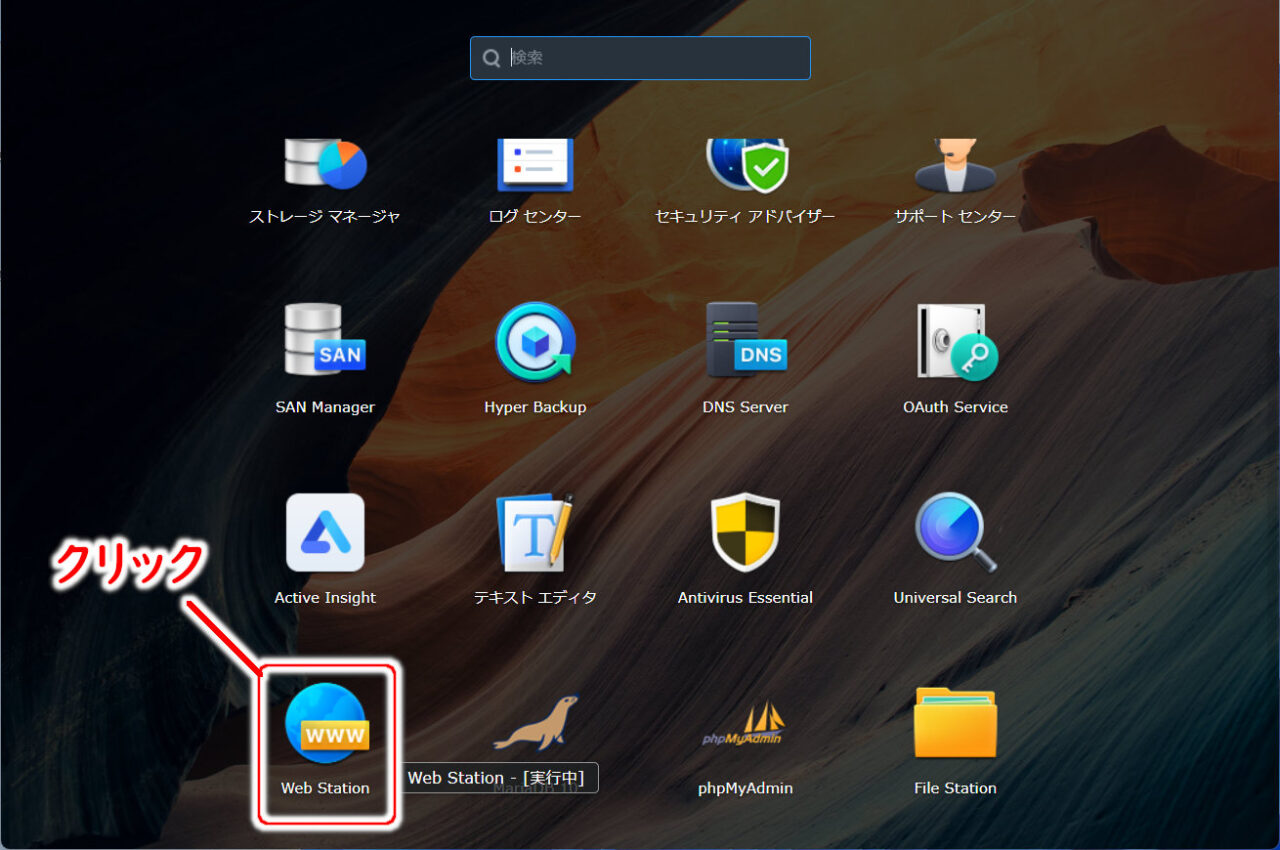Click the search magnifier icon
The height and width of the screenshot is (850, 1280).
(491, 58)
